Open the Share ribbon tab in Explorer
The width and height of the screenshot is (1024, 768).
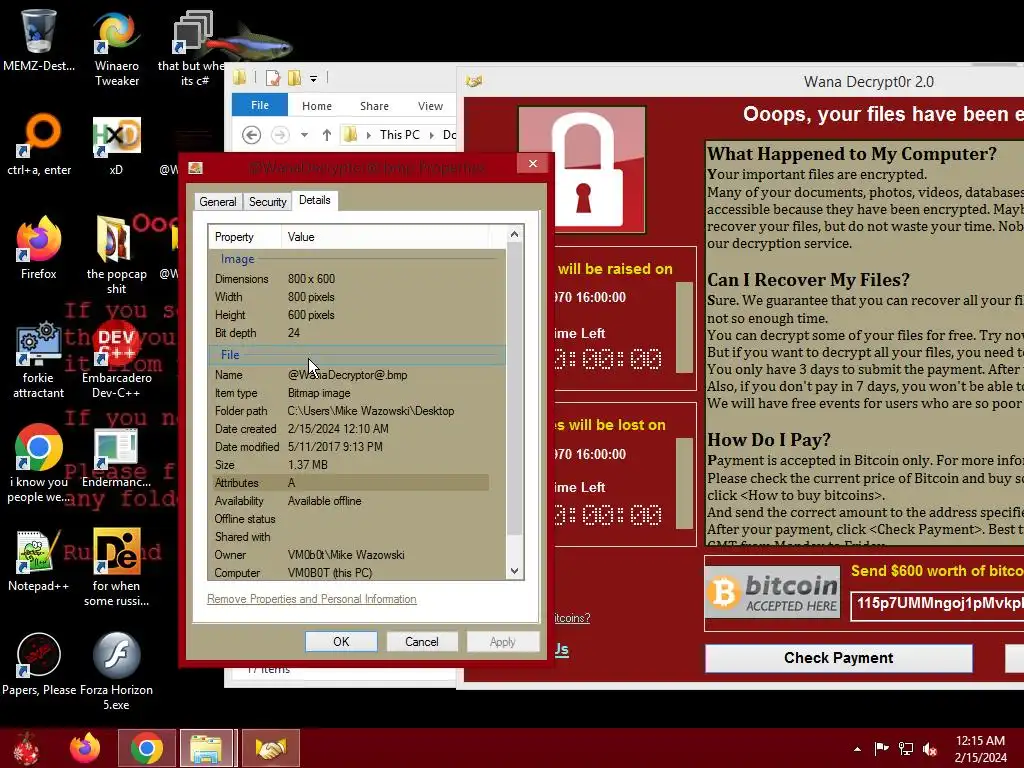(374, 106)
